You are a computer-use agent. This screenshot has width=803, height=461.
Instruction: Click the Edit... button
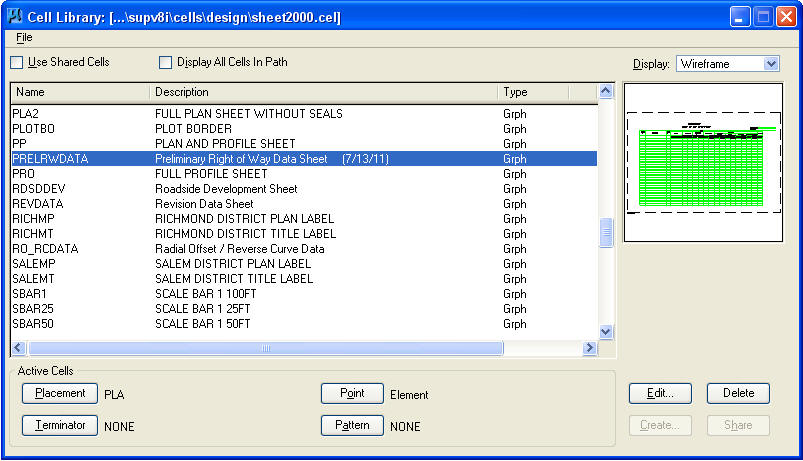[x=661, y=393]
